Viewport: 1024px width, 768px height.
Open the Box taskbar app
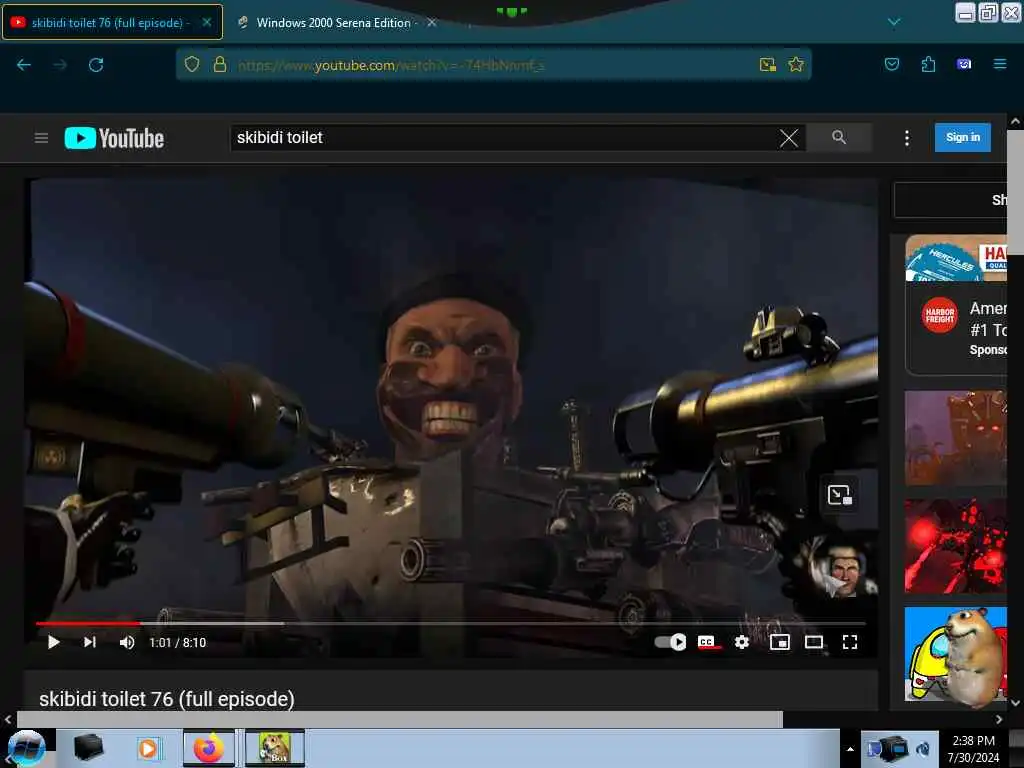275,748
